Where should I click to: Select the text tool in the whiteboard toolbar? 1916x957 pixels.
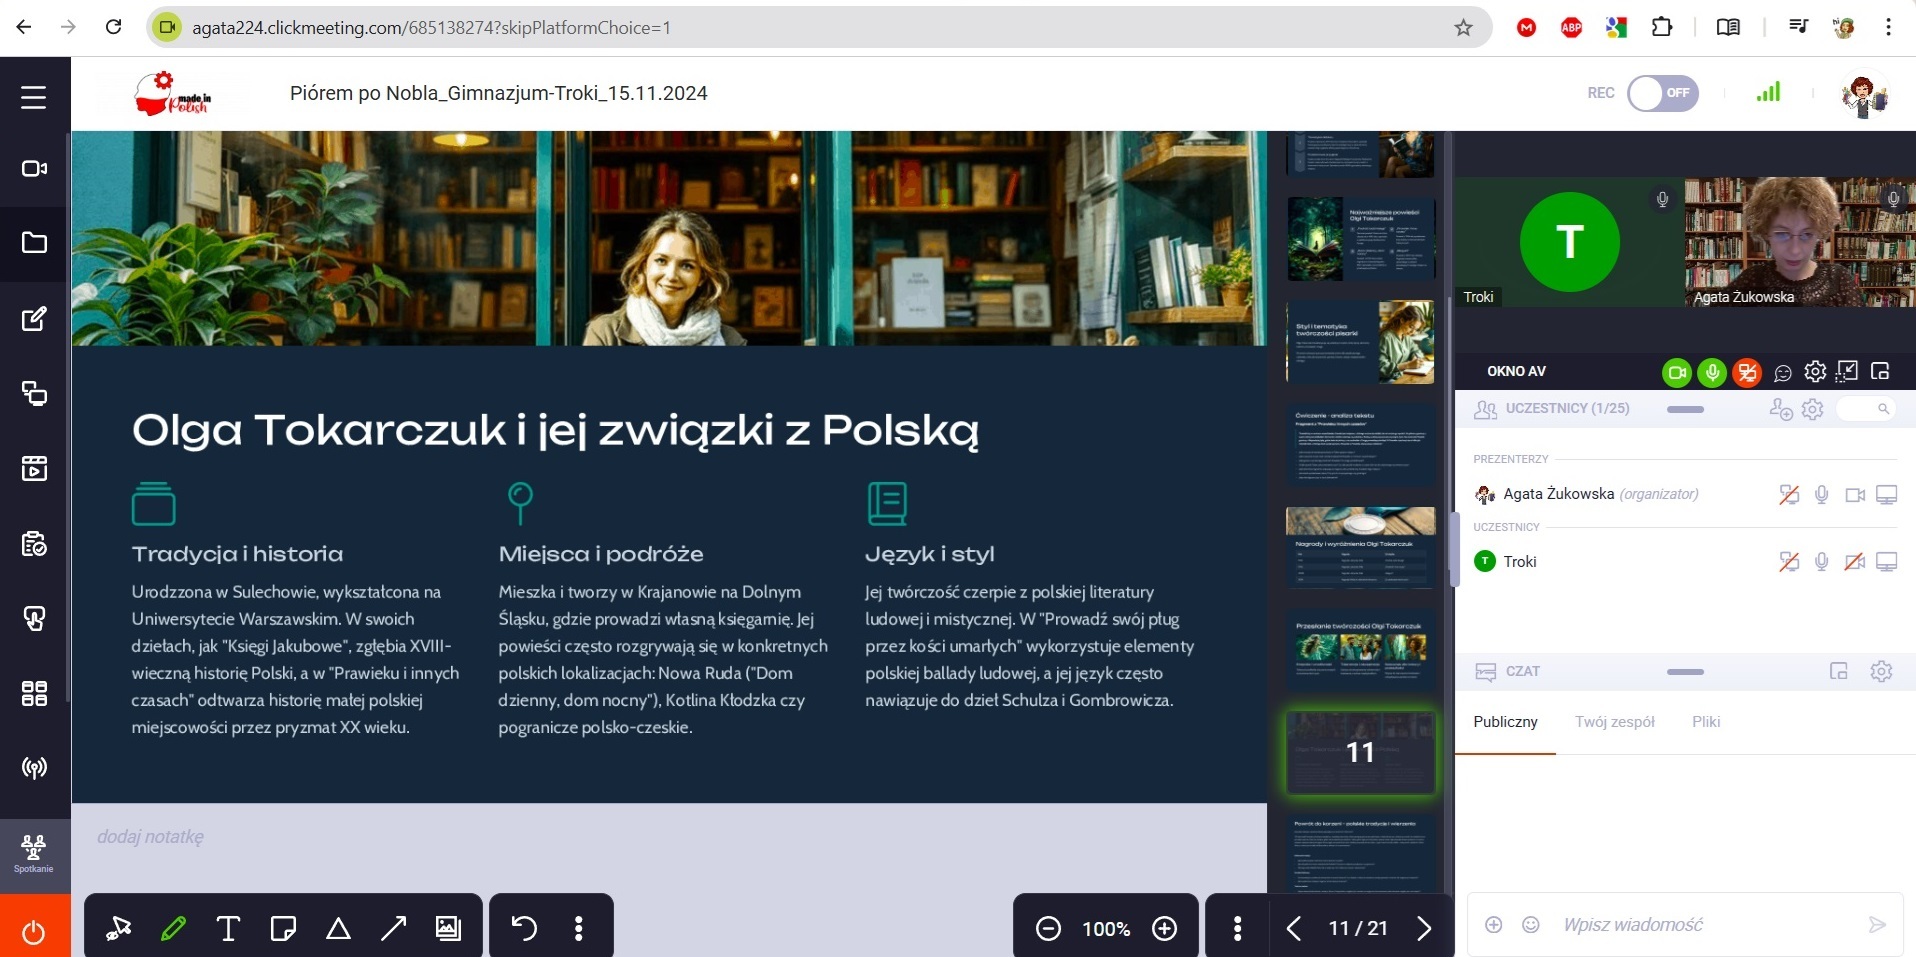228,929
